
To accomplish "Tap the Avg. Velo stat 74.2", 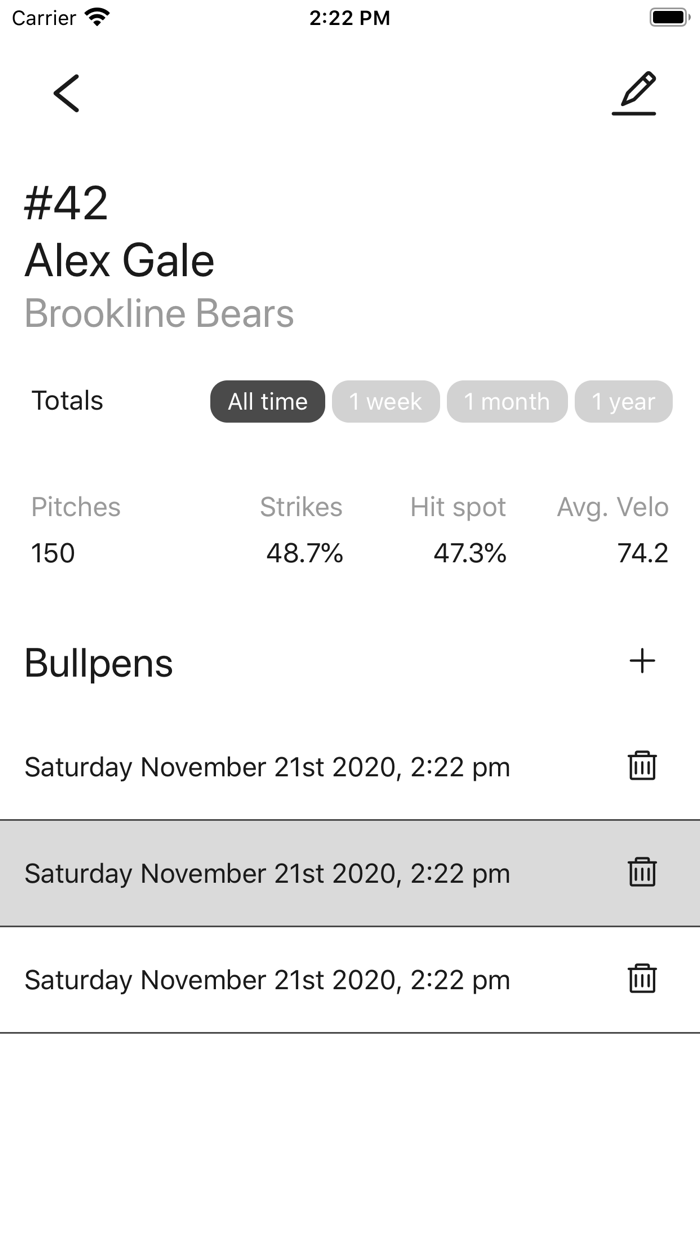I will (643, 553).
